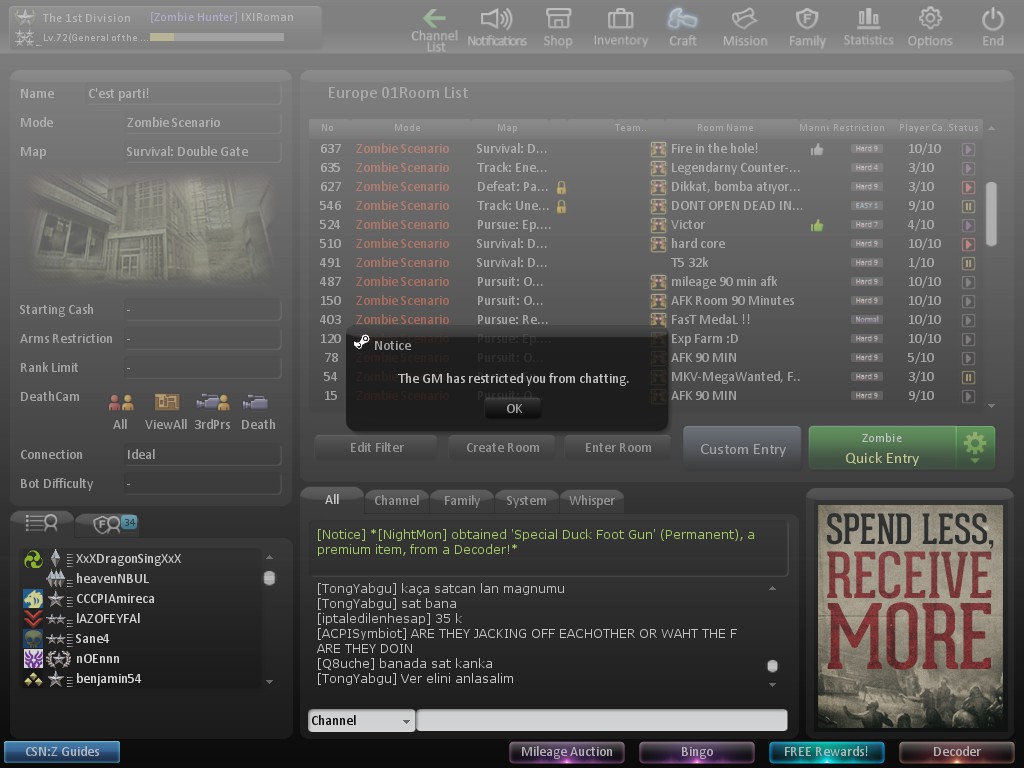Open the Family shield icon
This screenshot has height=768, width=1024.
(x=807, y=27)
